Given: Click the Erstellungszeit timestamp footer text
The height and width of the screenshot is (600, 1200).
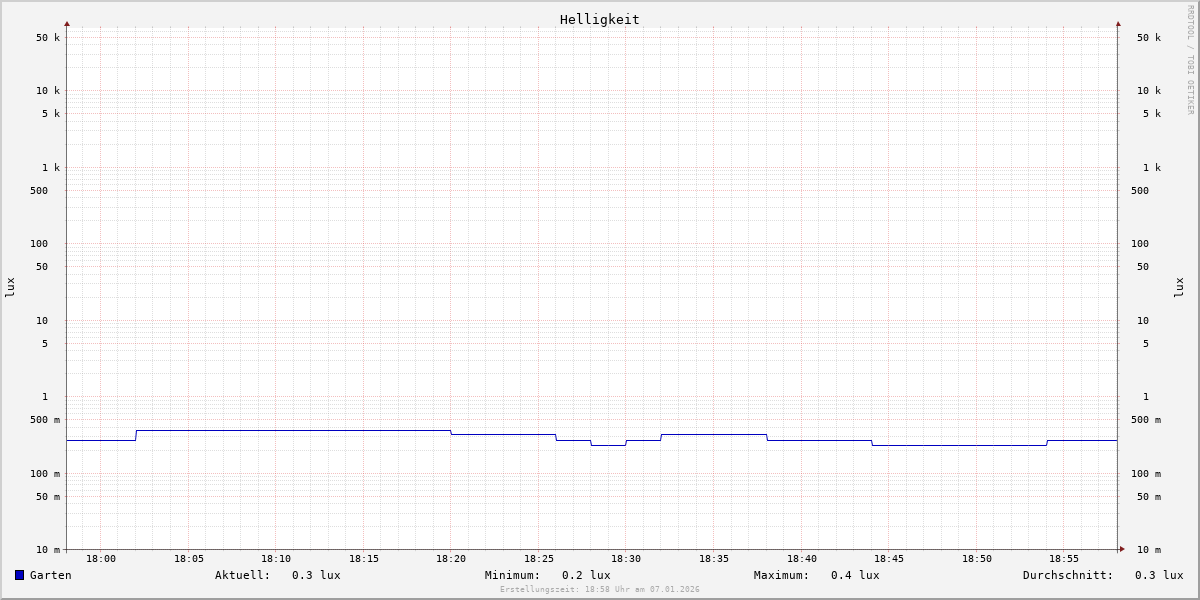Looking at the screenshot, I should (x=600, y=590).
